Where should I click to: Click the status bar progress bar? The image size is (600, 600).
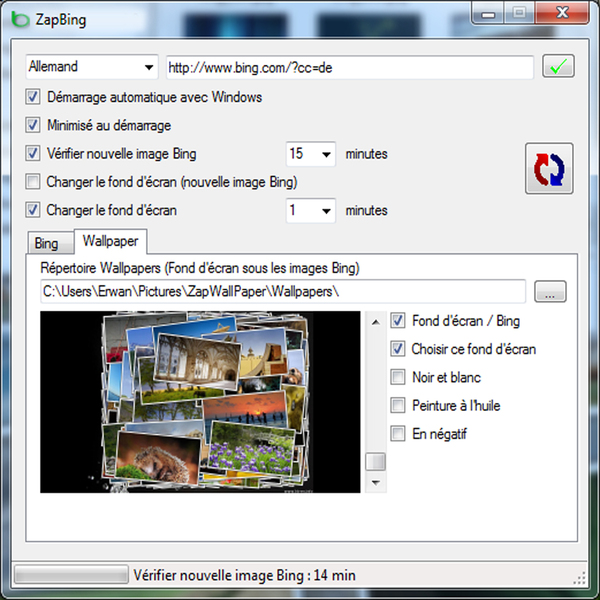point(71,575)
